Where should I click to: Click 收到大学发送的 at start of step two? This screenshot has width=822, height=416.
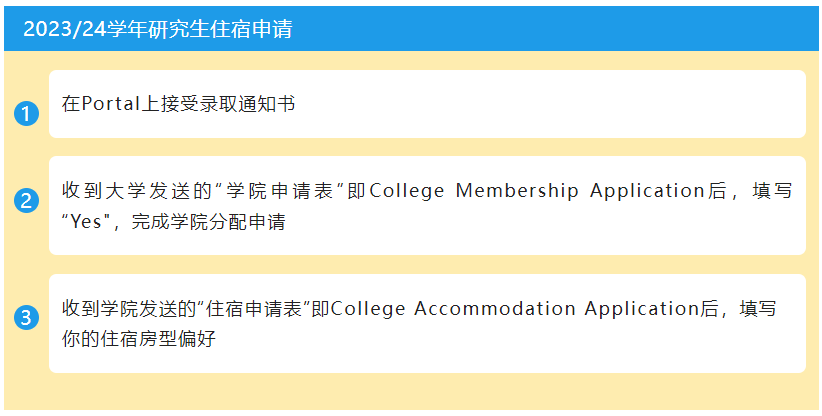(138, 191)
